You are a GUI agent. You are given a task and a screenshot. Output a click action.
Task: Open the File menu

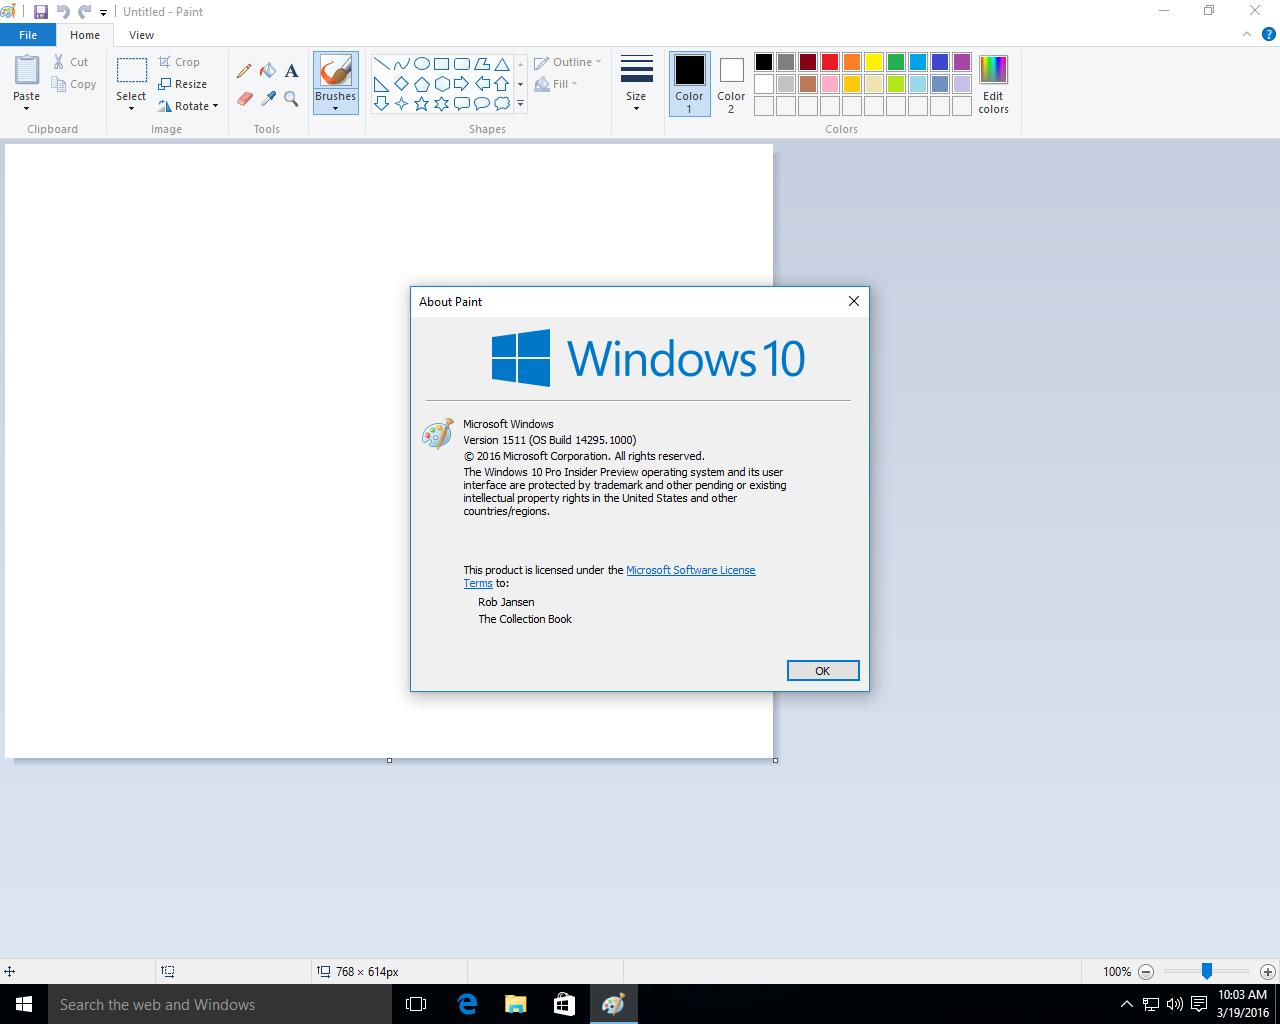[x=28, y=35]
